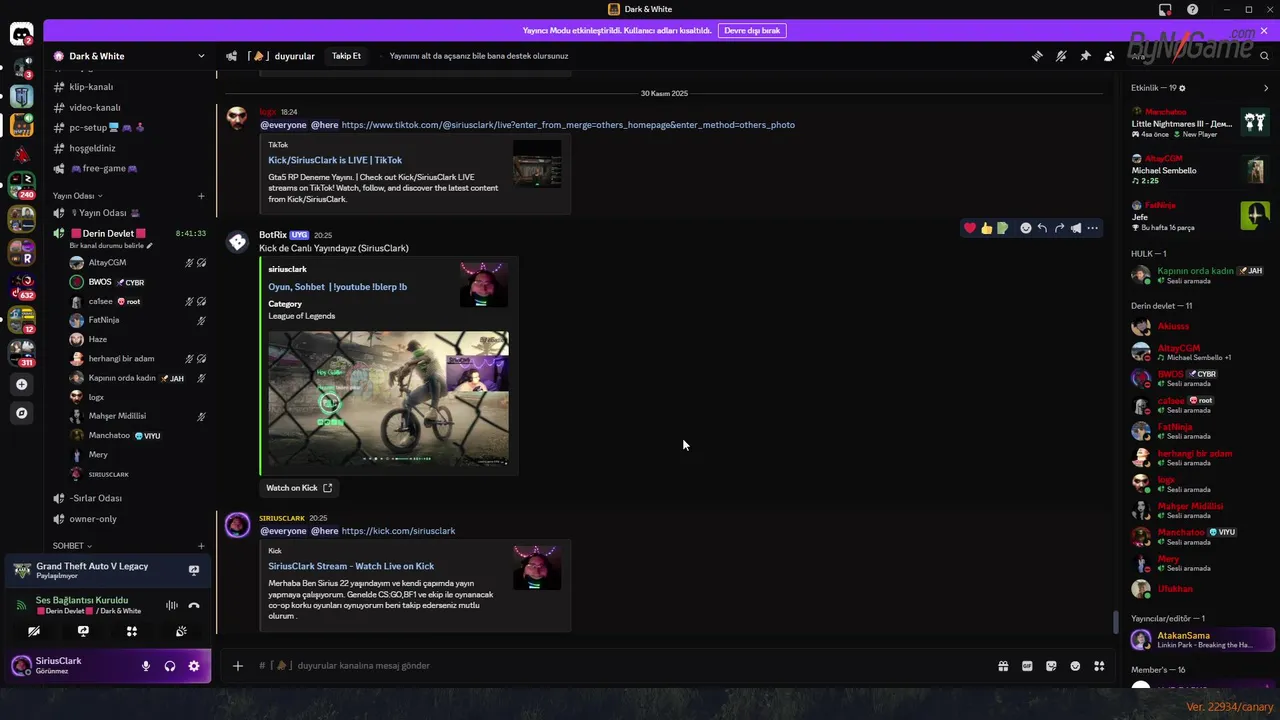
Task: Open more options on BotRix message
Action: (1093, 228)
